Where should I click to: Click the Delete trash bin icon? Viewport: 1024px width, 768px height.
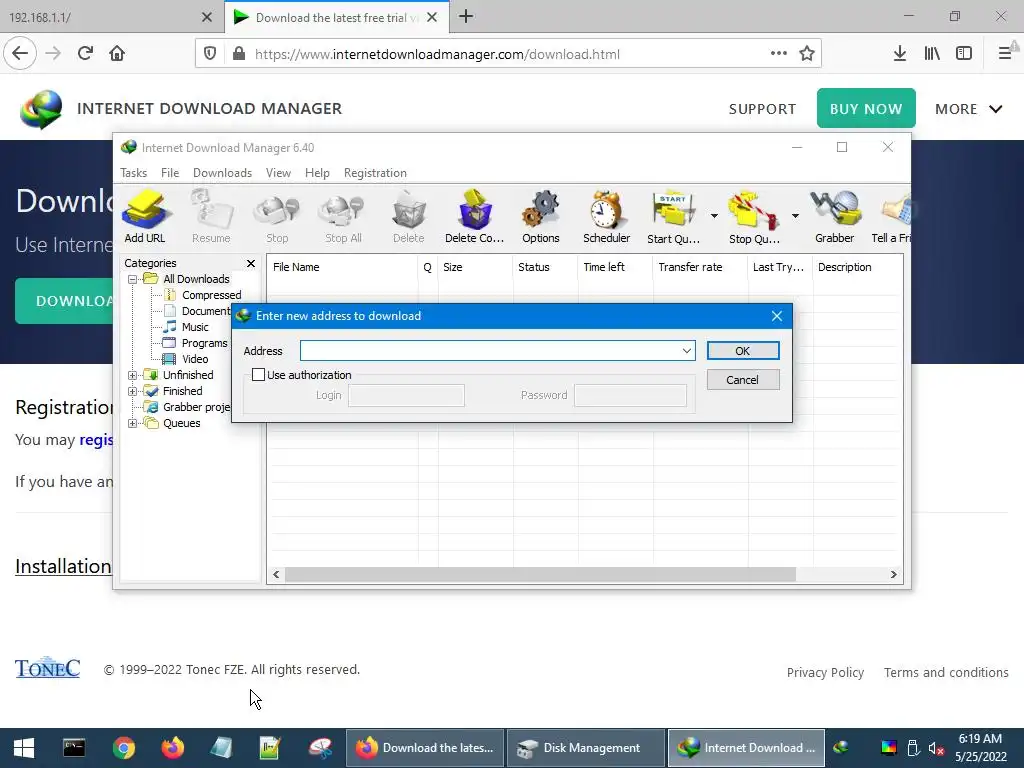[409, 216]
